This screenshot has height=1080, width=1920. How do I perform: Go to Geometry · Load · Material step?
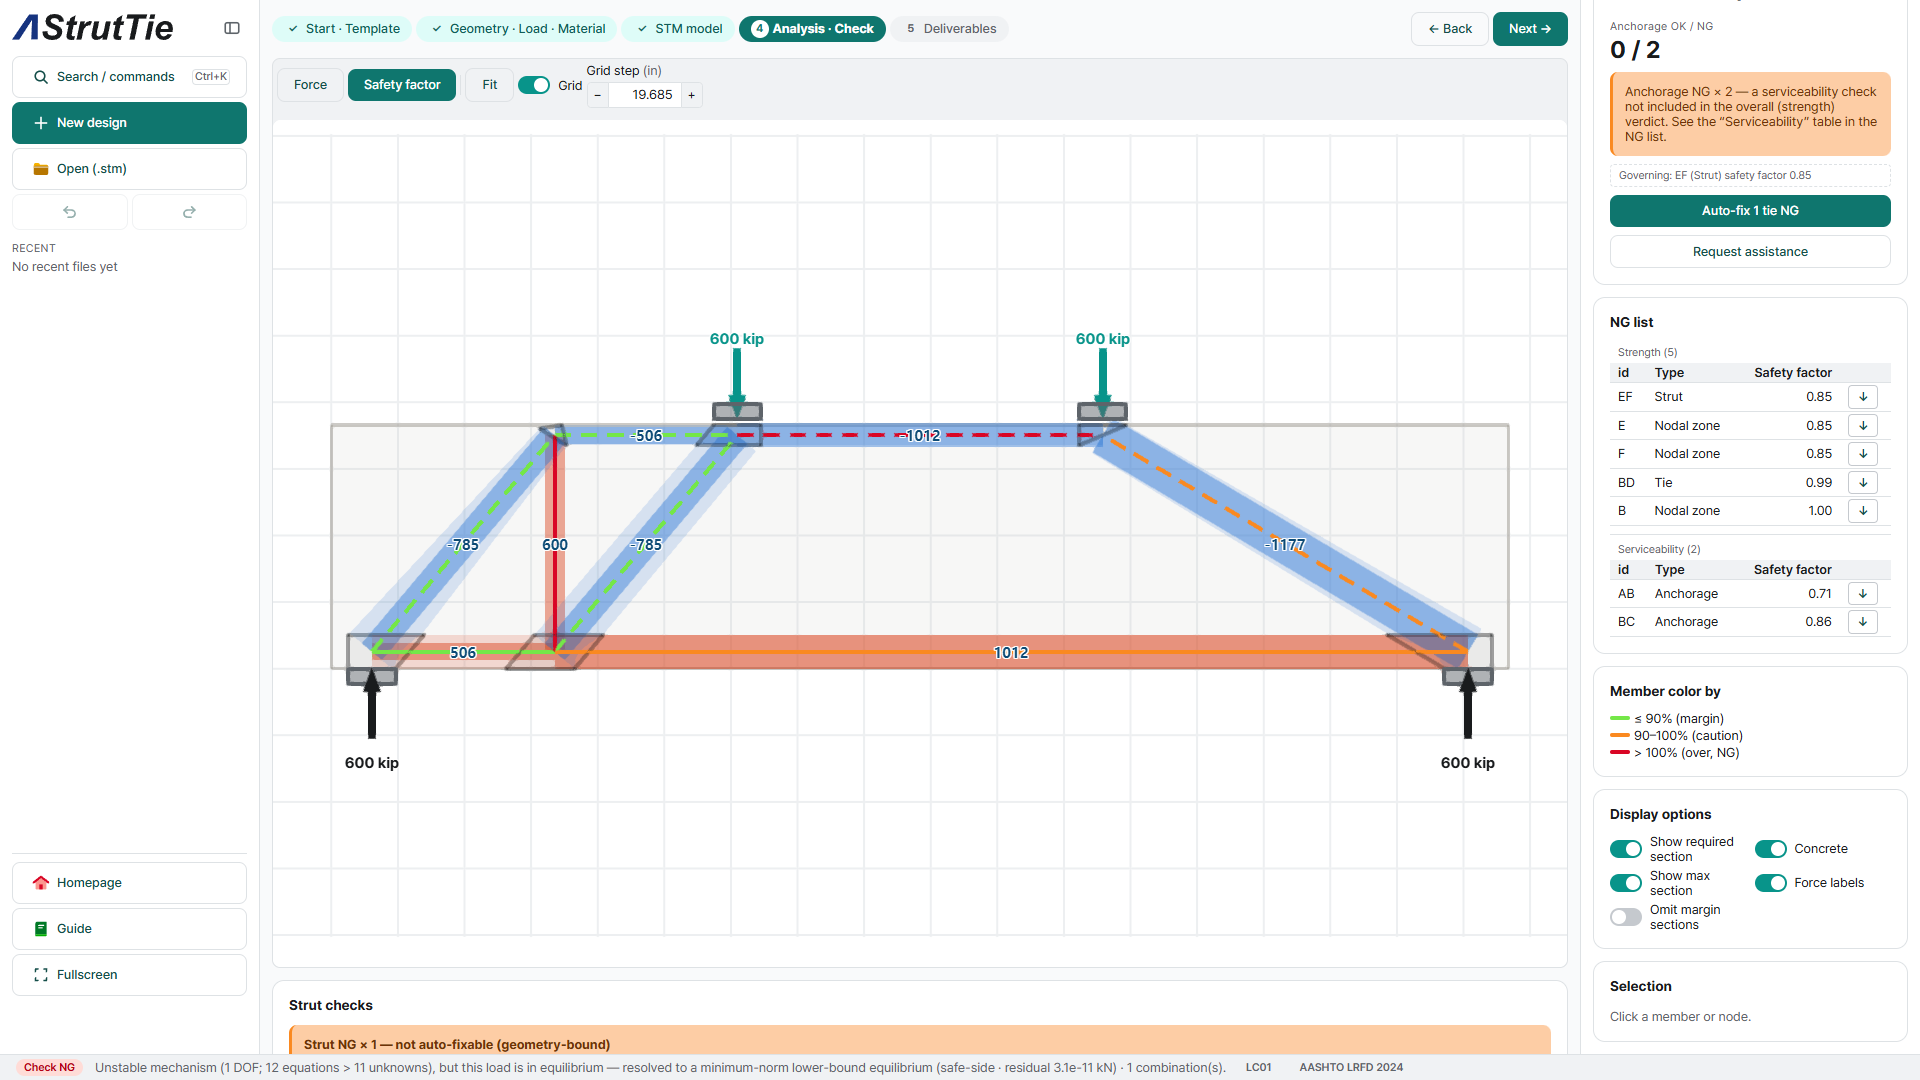[518, 29]
